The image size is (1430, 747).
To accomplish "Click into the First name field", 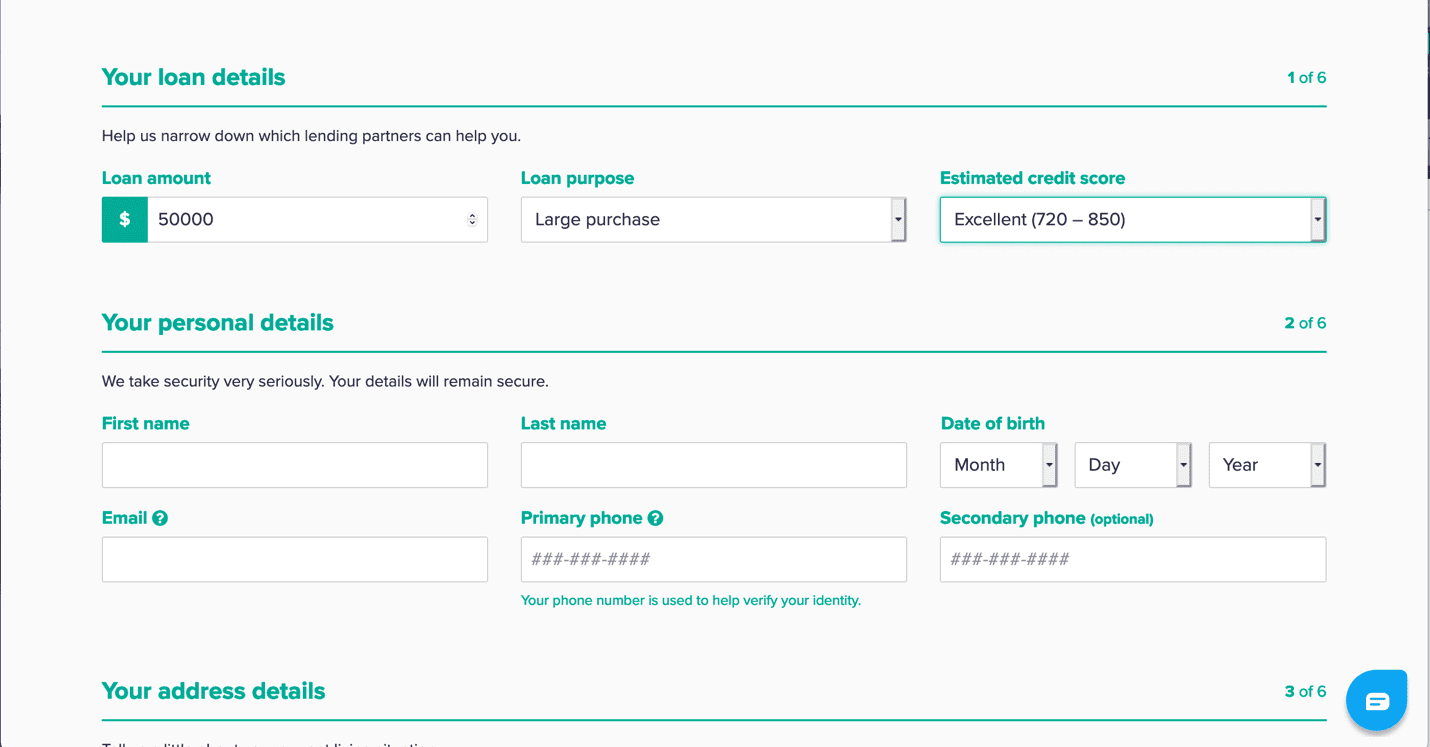I will [294, 465].
